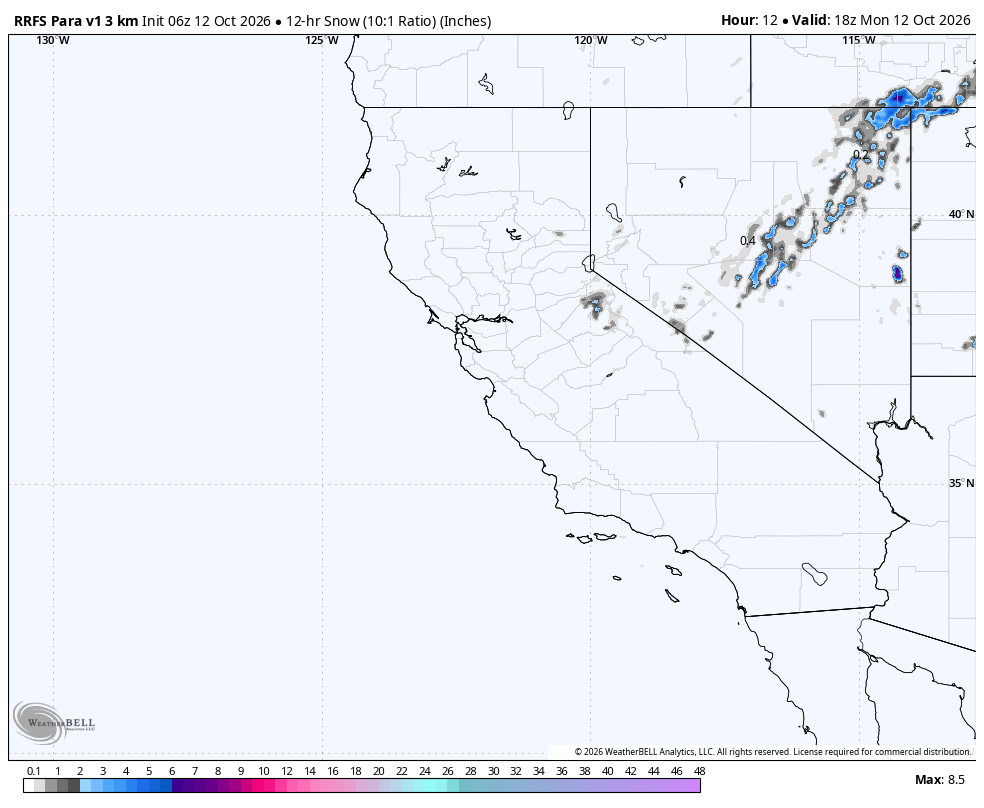This screenshot has height=808, width=984.
Task: Click the 0.1 label on the color scale
Action: pos(34,772)
